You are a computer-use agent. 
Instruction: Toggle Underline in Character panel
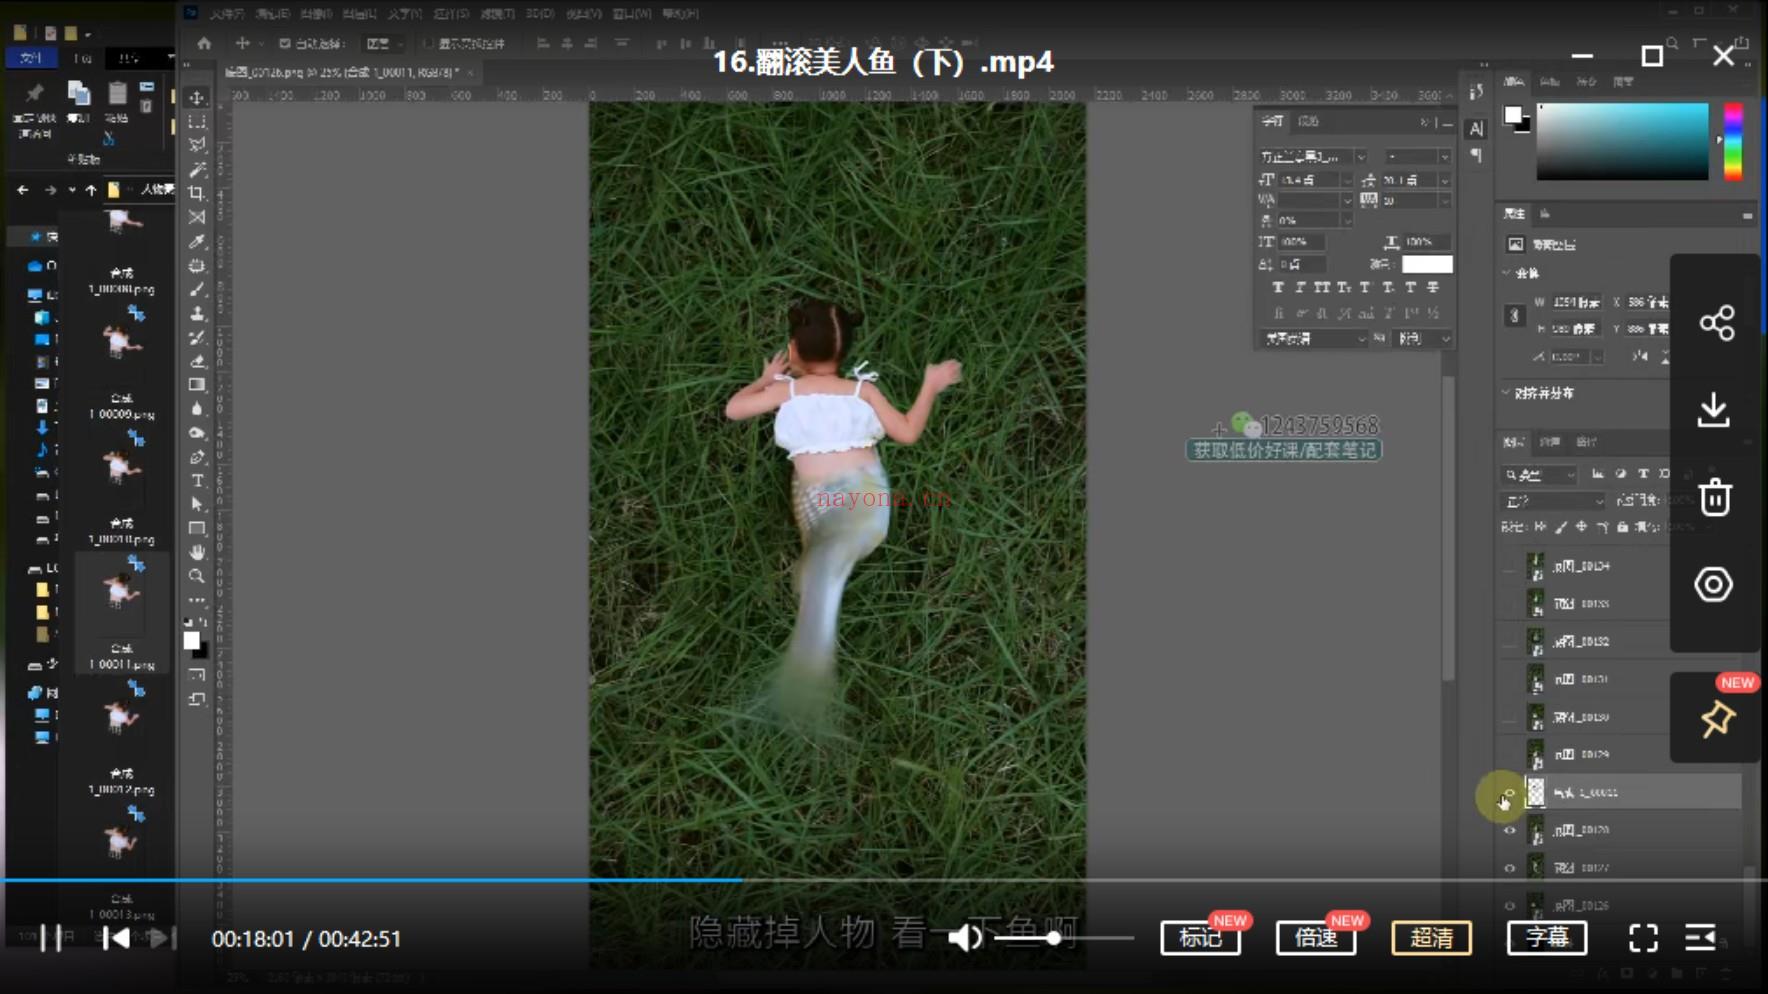coord(1410,287)
